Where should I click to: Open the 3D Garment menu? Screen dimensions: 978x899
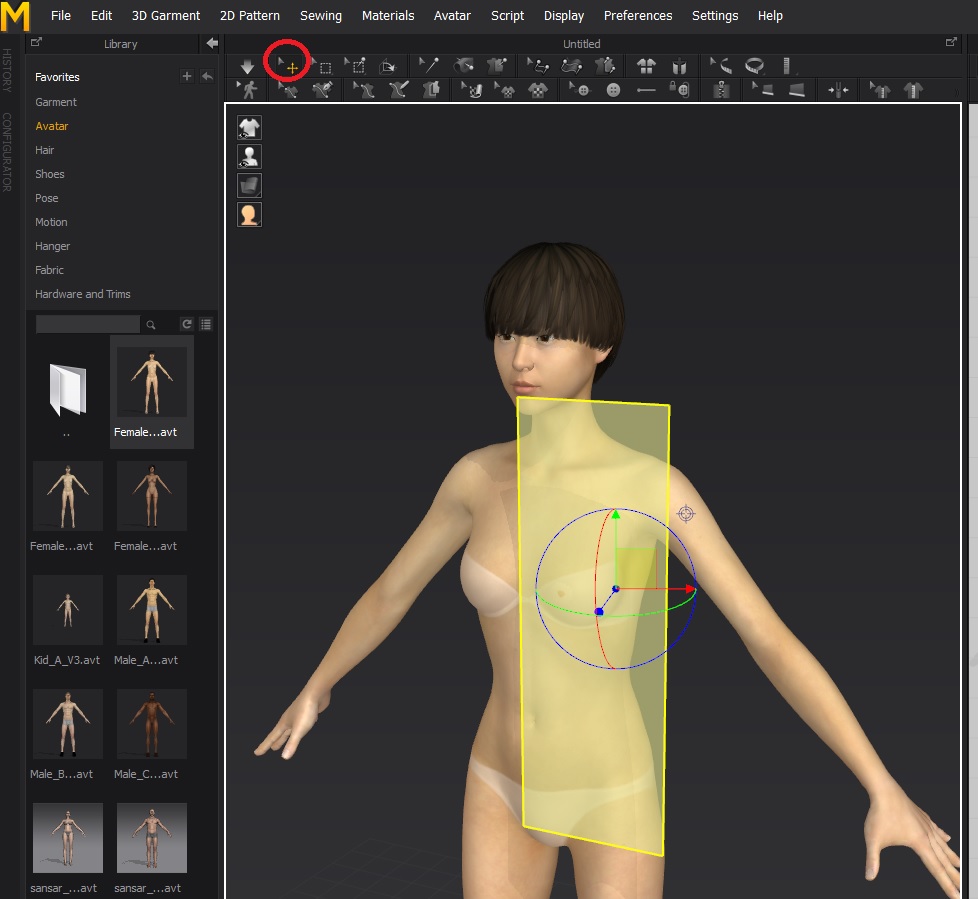pos(166,16)
